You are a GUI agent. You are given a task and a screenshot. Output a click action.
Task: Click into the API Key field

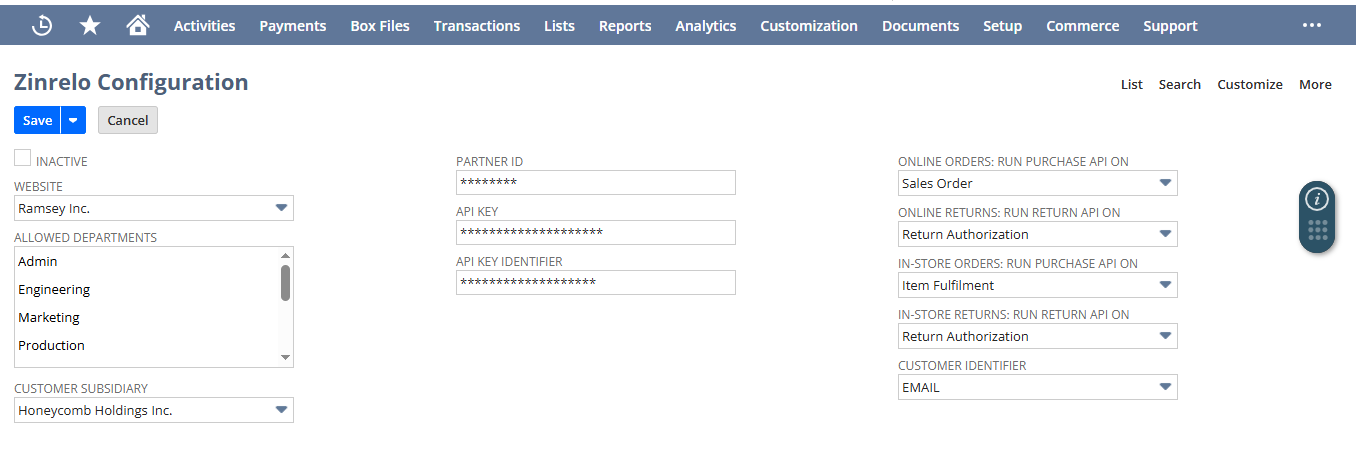pos(596,232)
